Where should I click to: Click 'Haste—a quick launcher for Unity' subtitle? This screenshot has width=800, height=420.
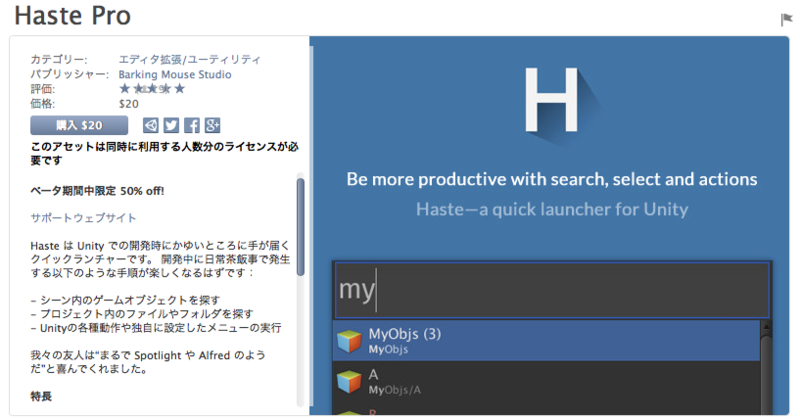tap(552, 209)
